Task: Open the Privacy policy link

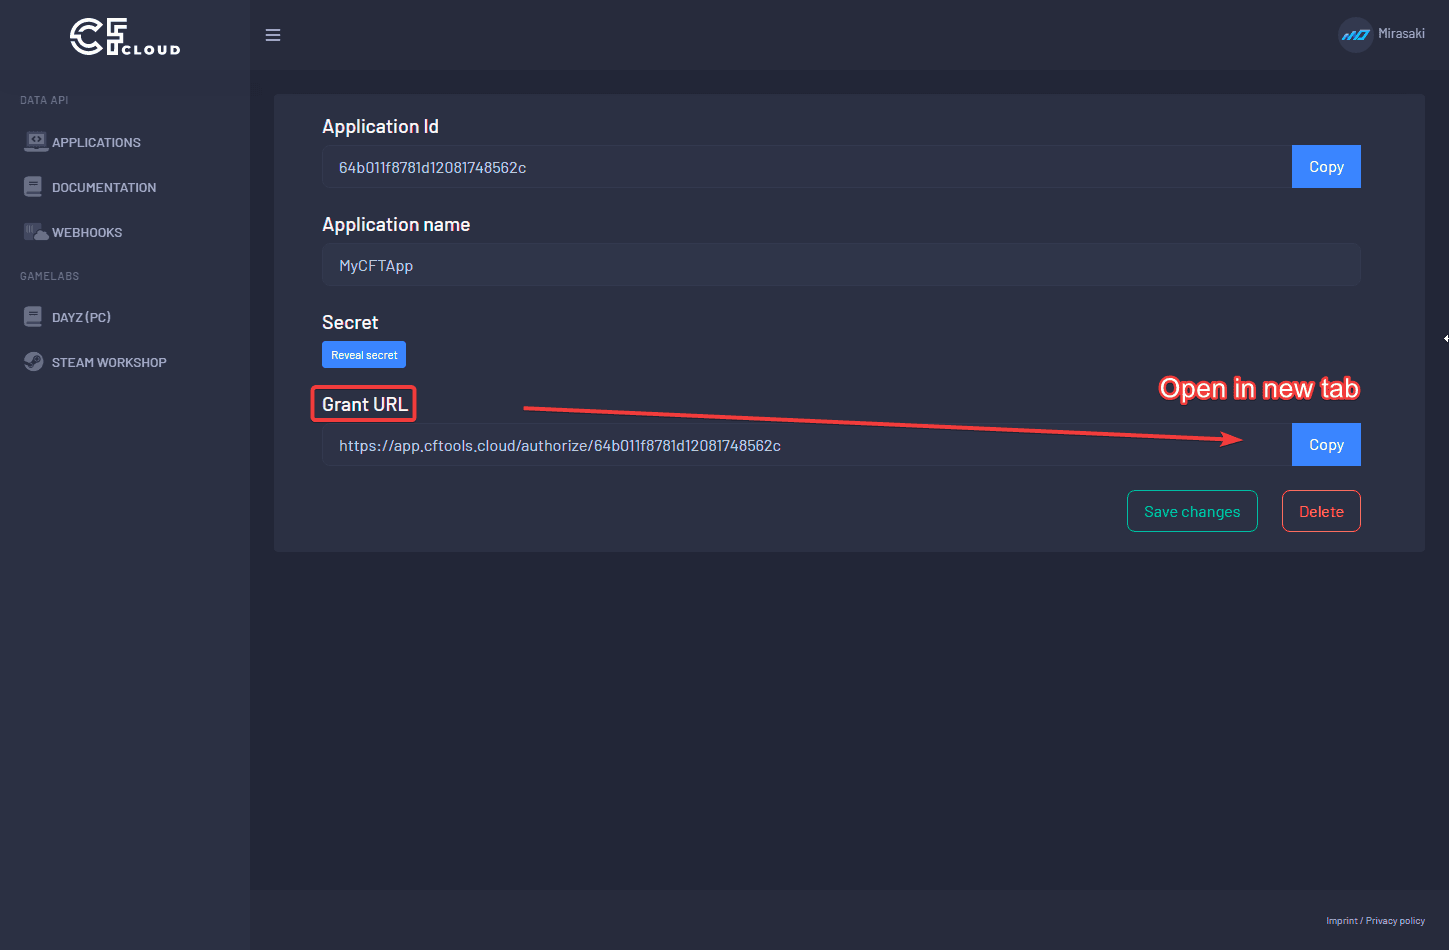Action: pos(1395,921)
